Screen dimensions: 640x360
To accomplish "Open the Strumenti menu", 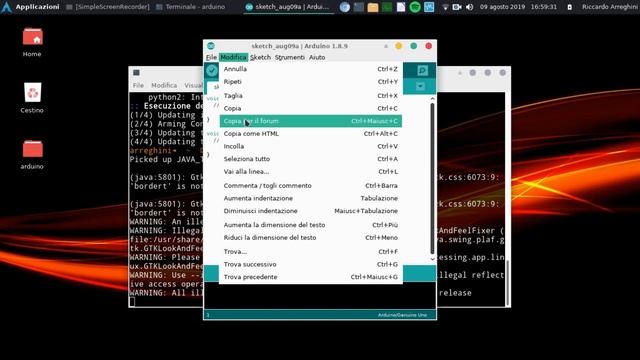I will [289, 57].
